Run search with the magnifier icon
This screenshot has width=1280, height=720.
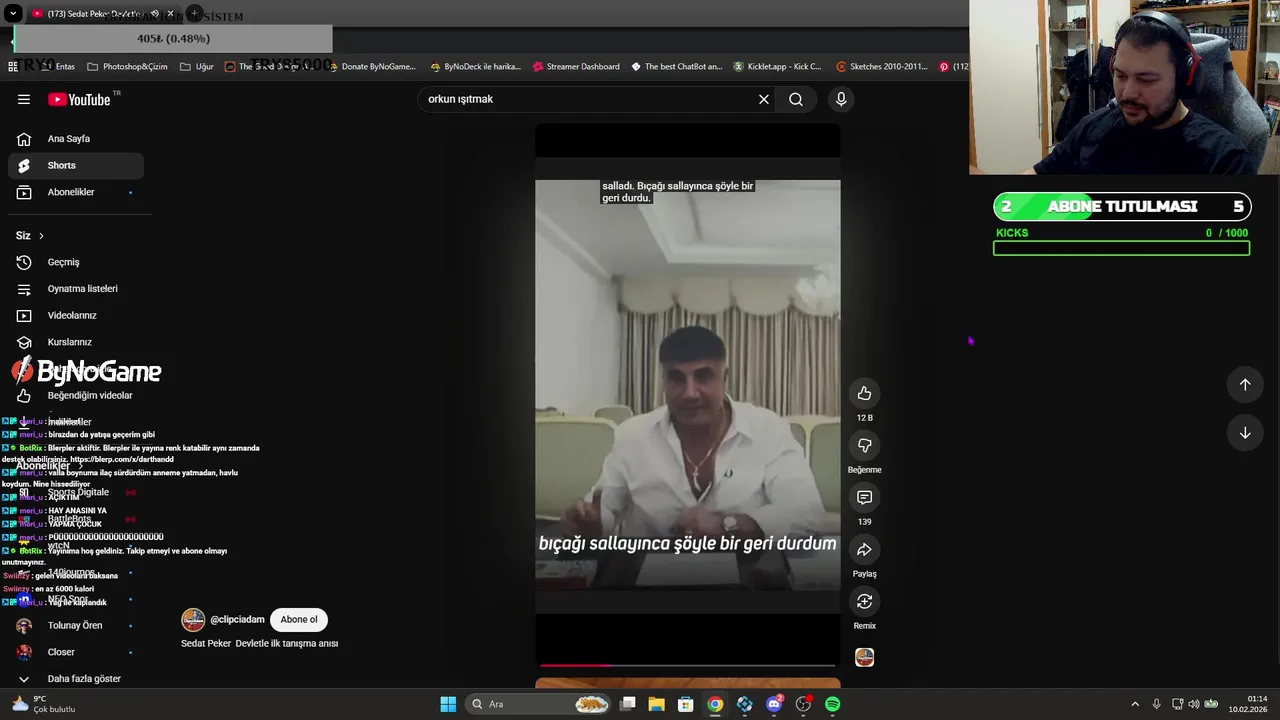pos(796,99)
